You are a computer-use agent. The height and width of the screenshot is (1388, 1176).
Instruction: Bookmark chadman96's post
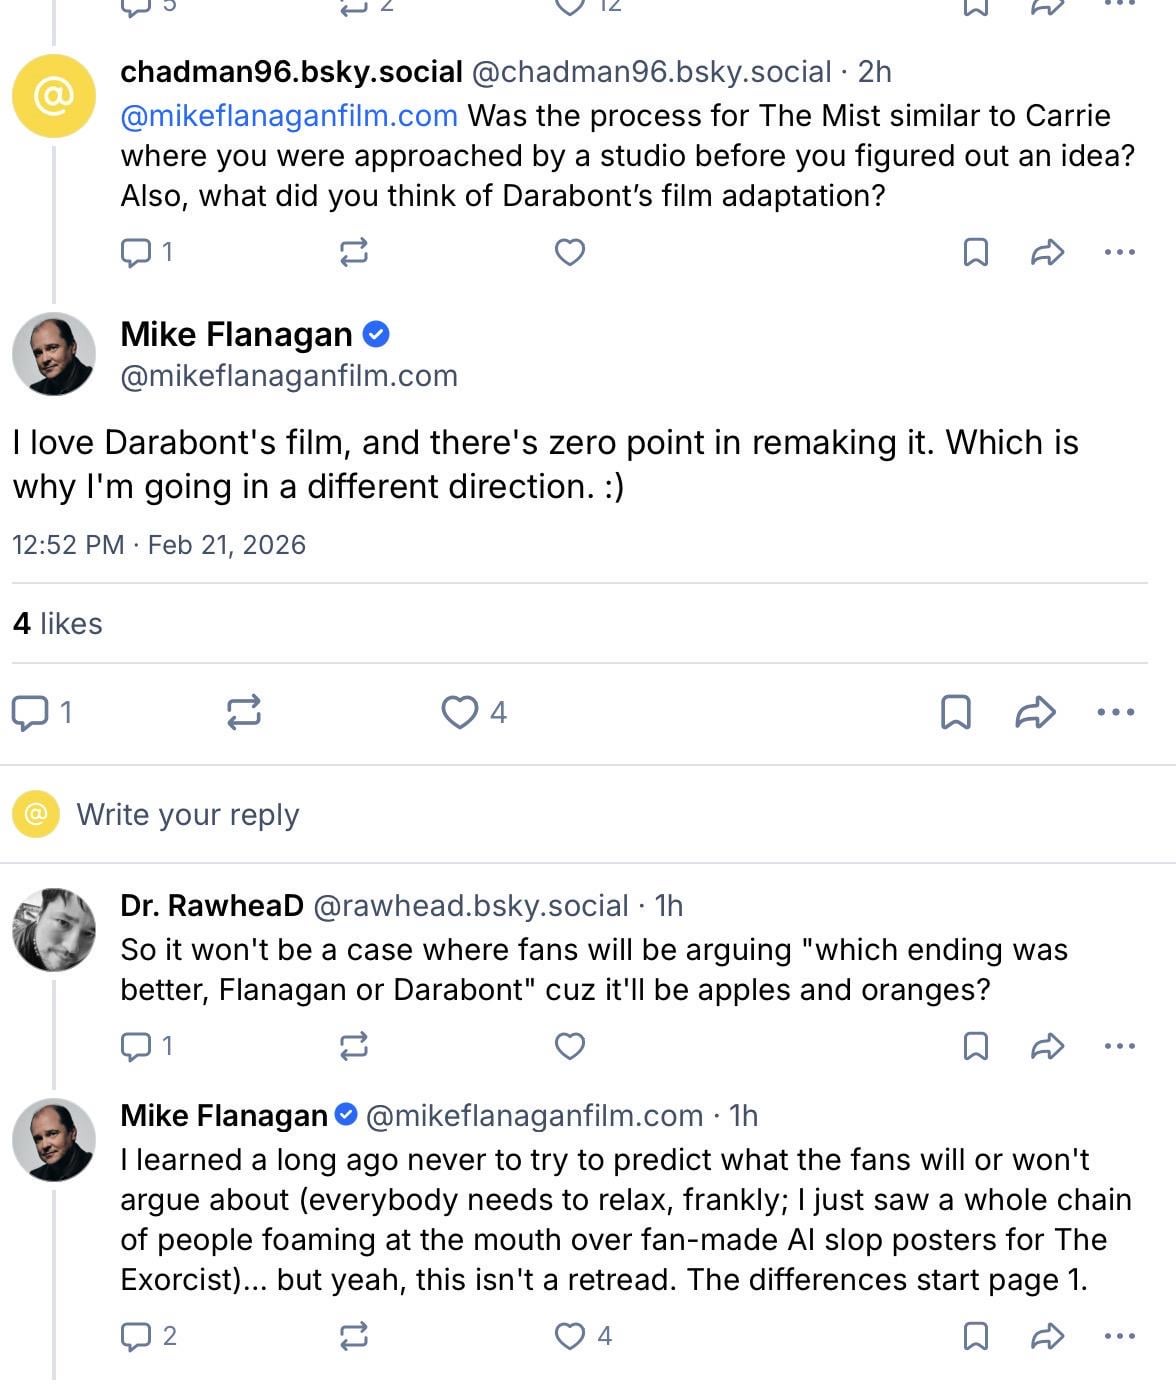point(975,252)
